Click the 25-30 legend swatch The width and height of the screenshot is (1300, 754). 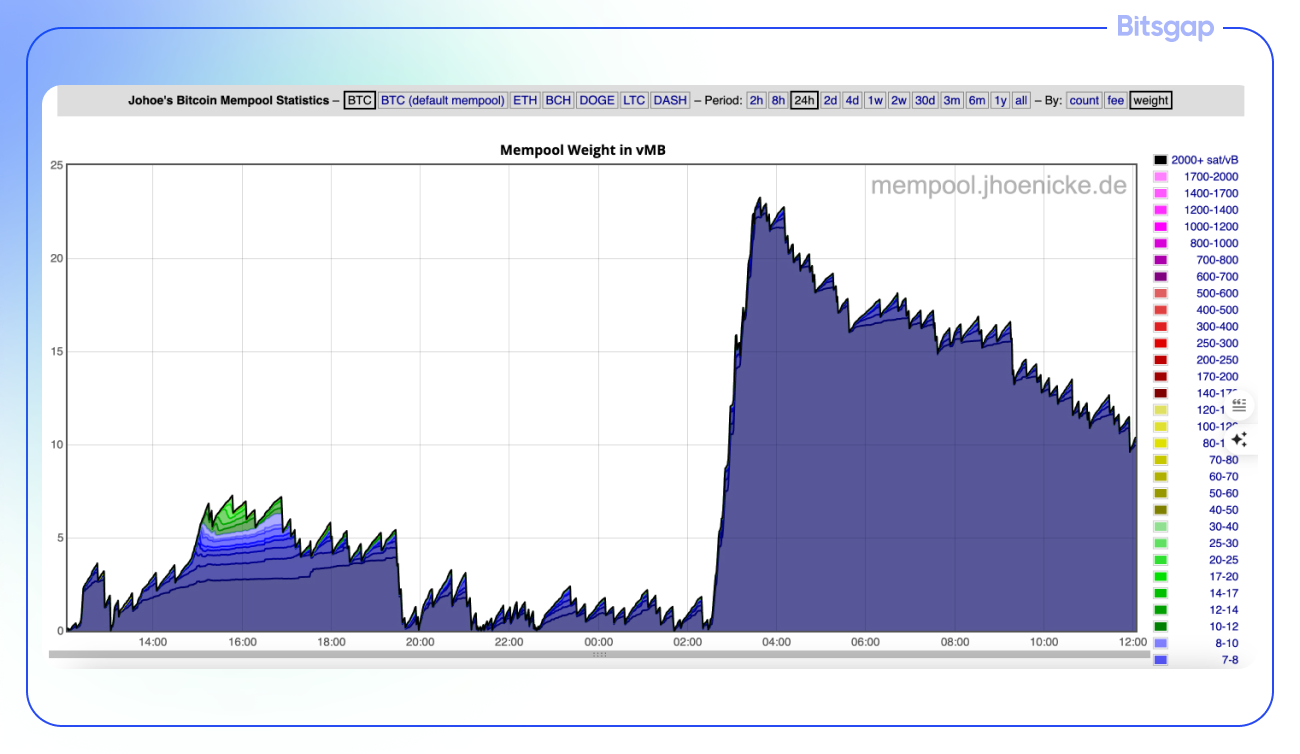coord(1161,543)
